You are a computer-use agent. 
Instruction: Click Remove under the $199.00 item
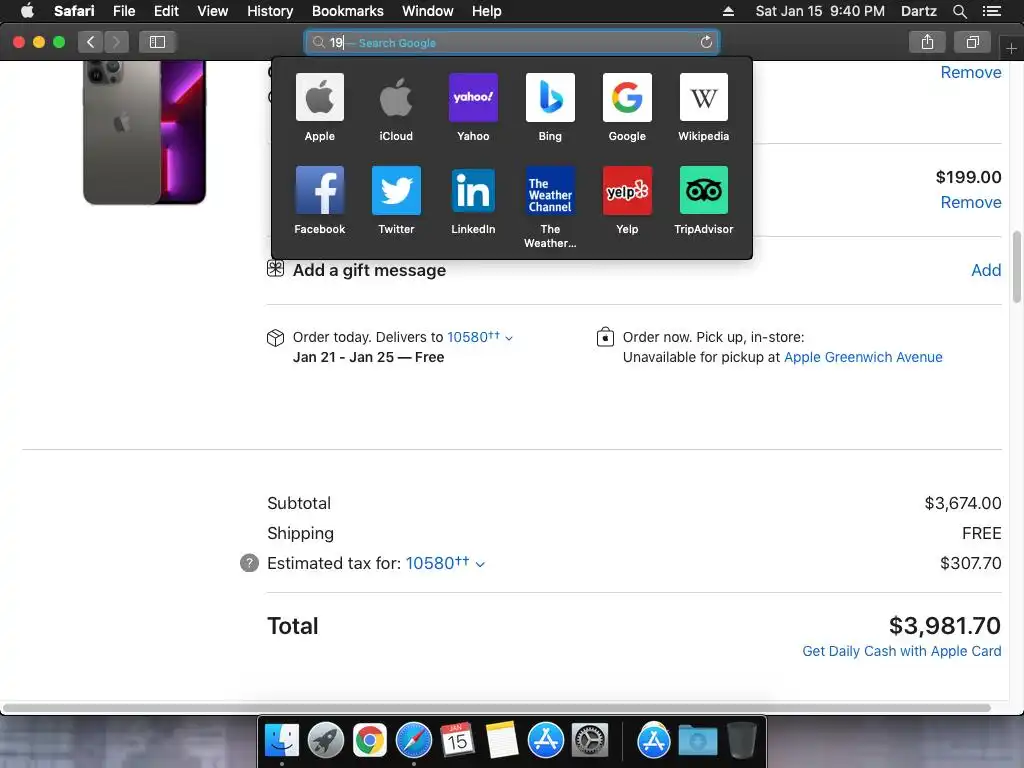[x=970, y=202]
